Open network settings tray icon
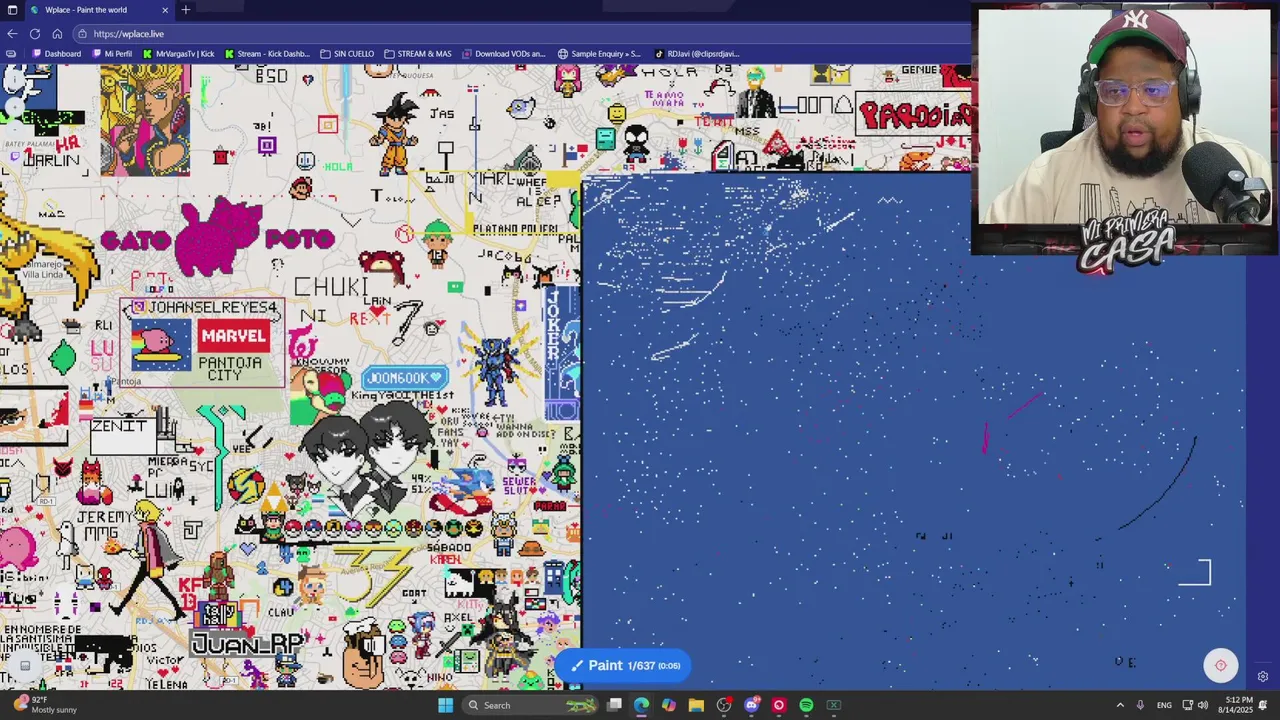This screenshot has height=720, width=1280. 1188,705
